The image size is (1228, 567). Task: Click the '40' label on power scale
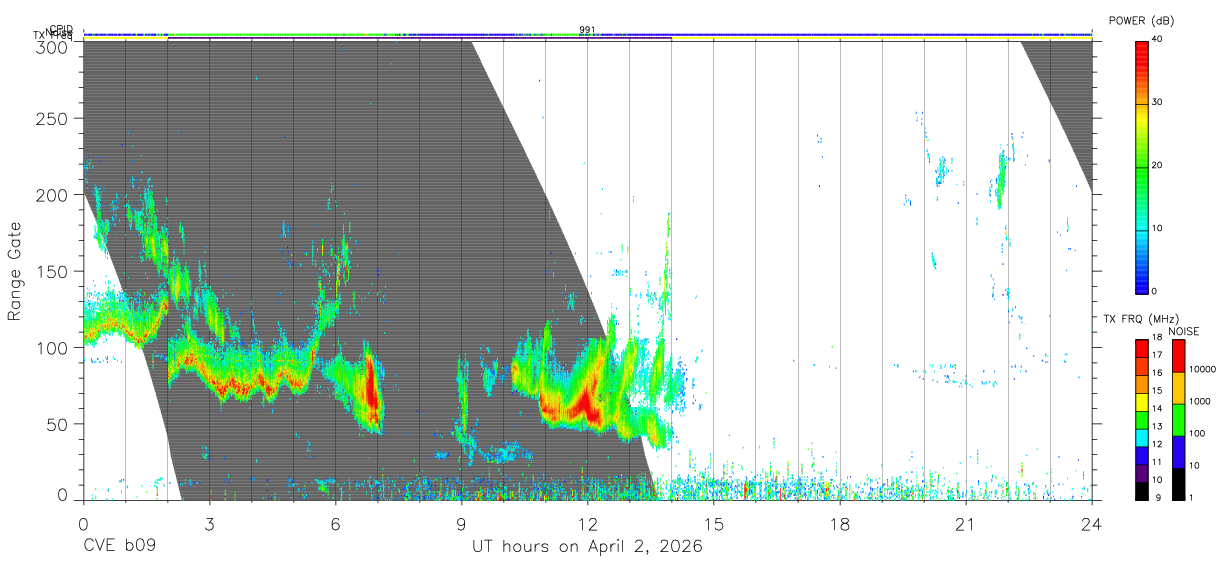pyautogui.click(x=1157, y=40)
